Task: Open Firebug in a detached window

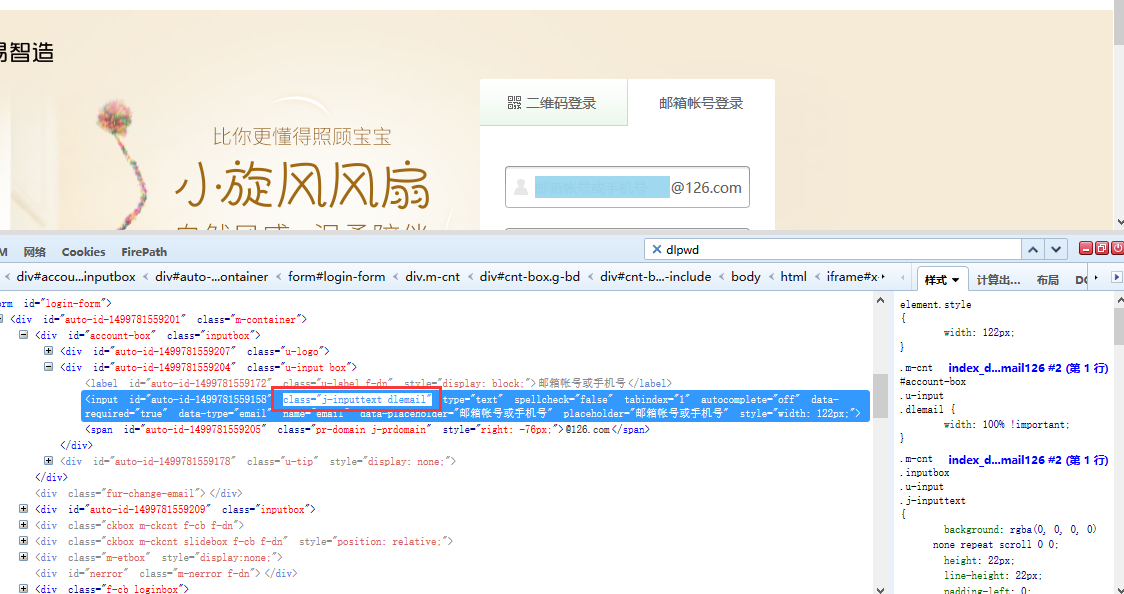Action: (x=1102, y=249)
